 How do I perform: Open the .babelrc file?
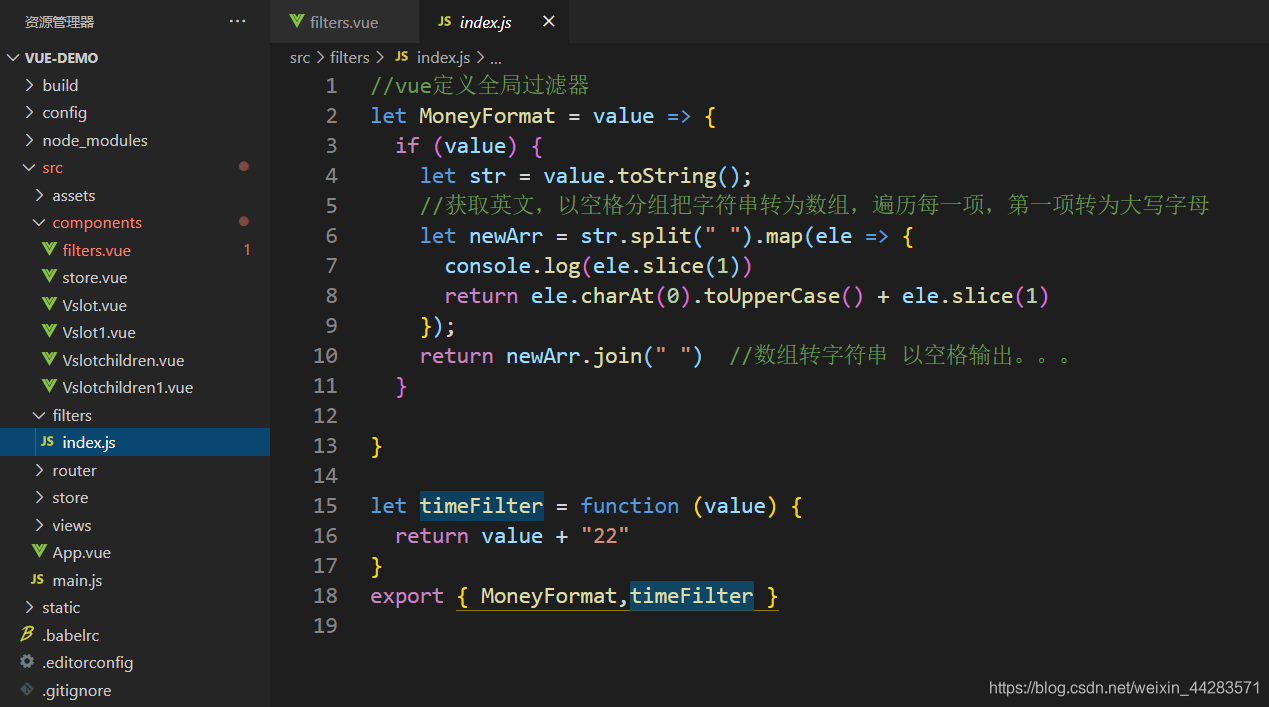[x=135, y=635]
